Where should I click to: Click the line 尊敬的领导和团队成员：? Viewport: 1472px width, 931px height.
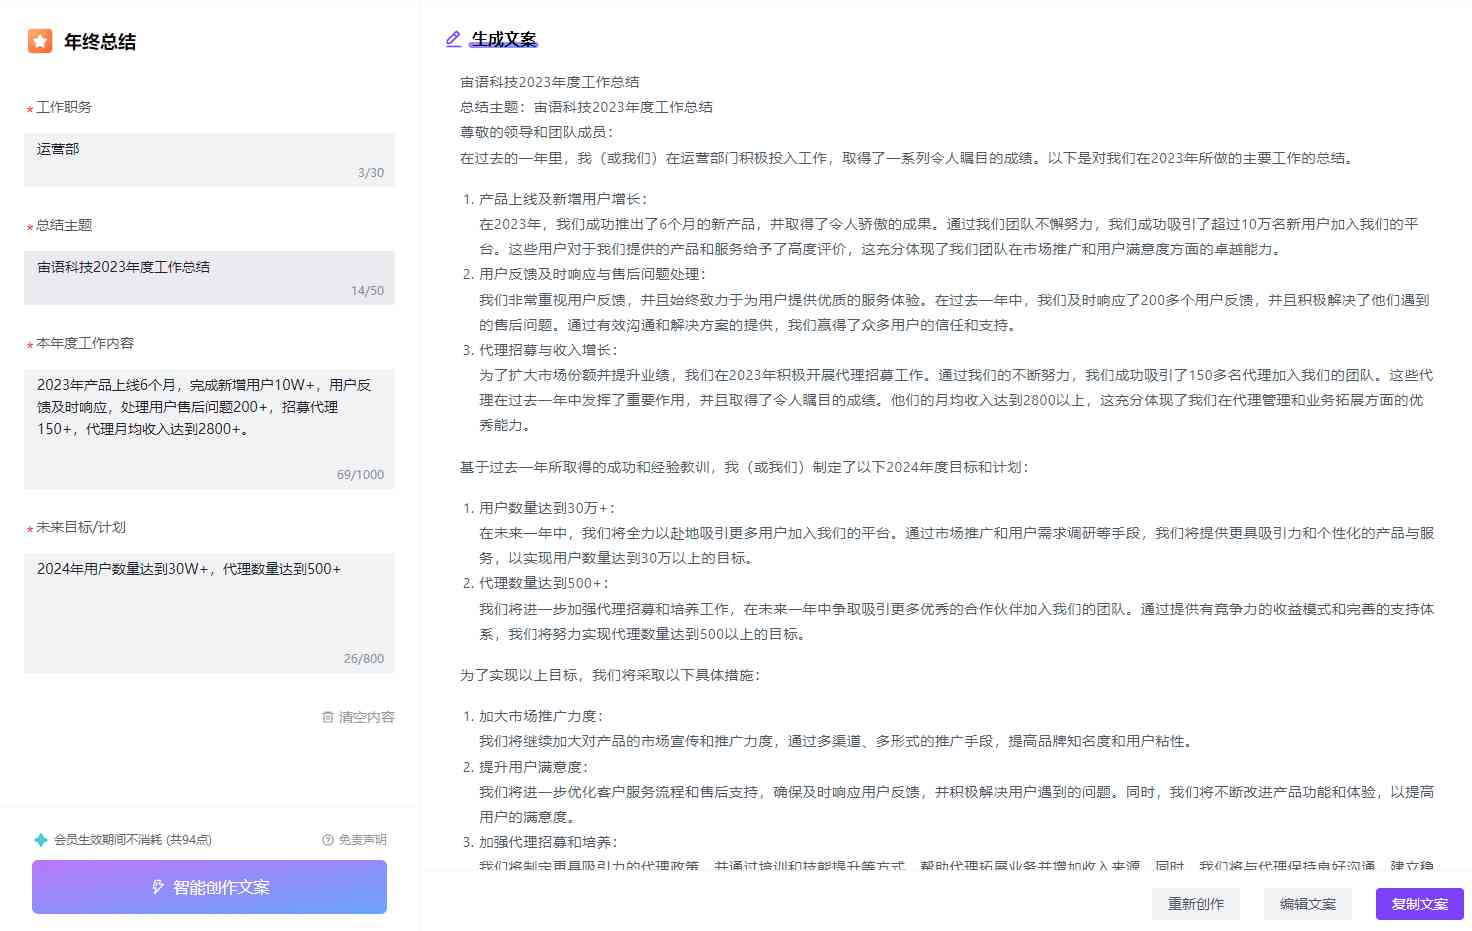pyautogui.click(x=538, y=132)
